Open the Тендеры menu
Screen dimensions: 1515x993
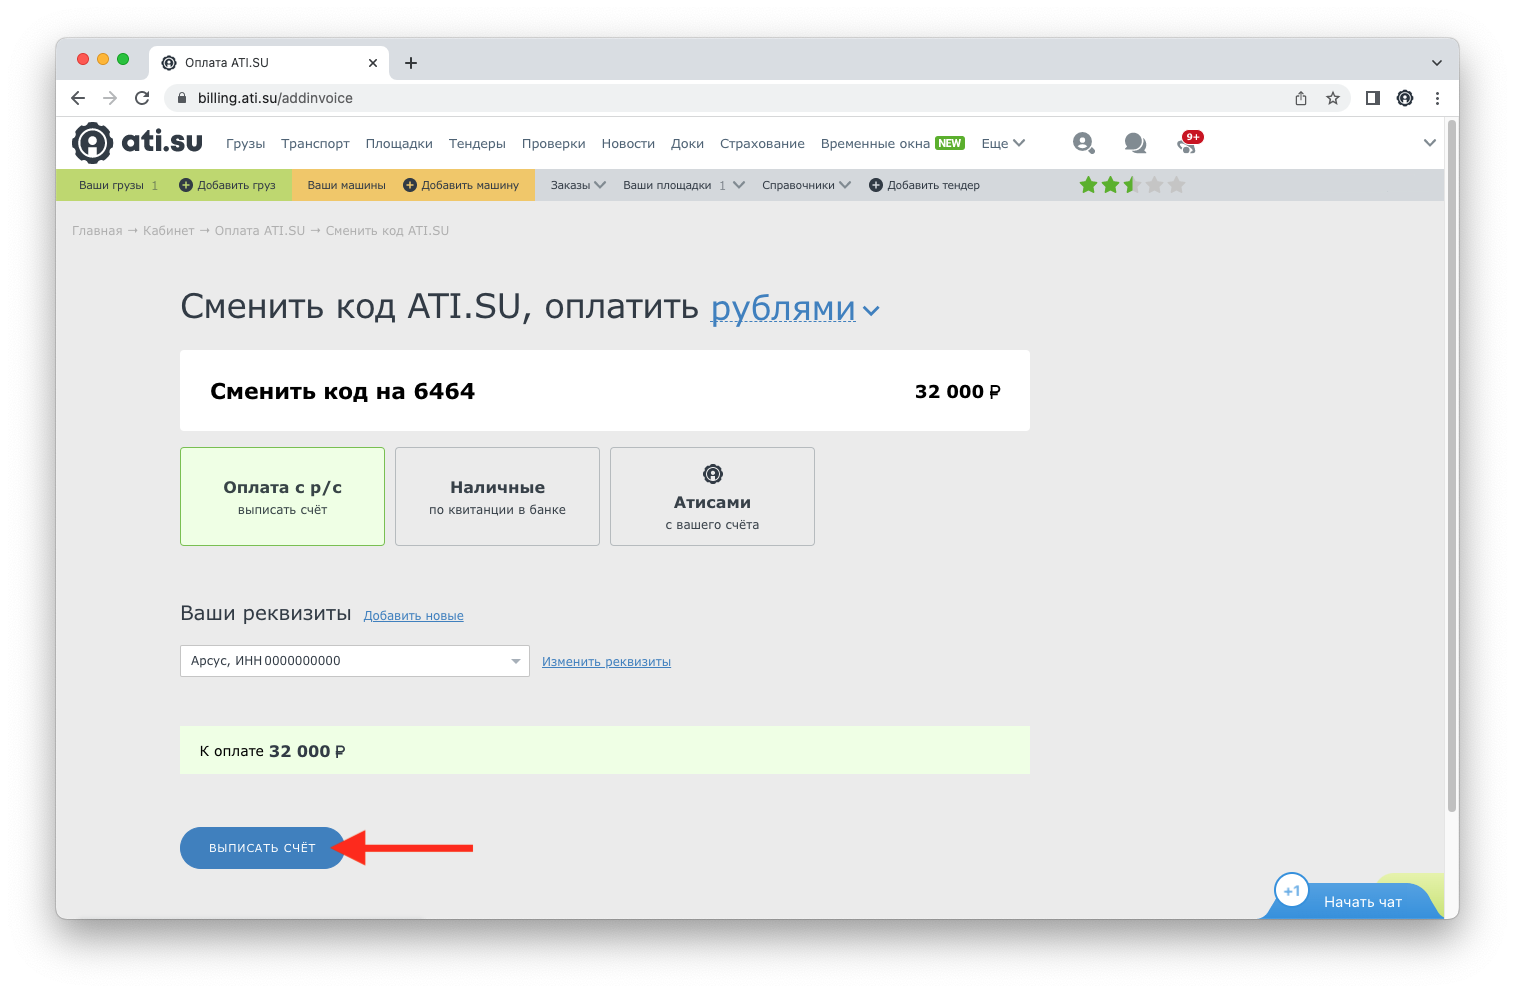[477, 143]
